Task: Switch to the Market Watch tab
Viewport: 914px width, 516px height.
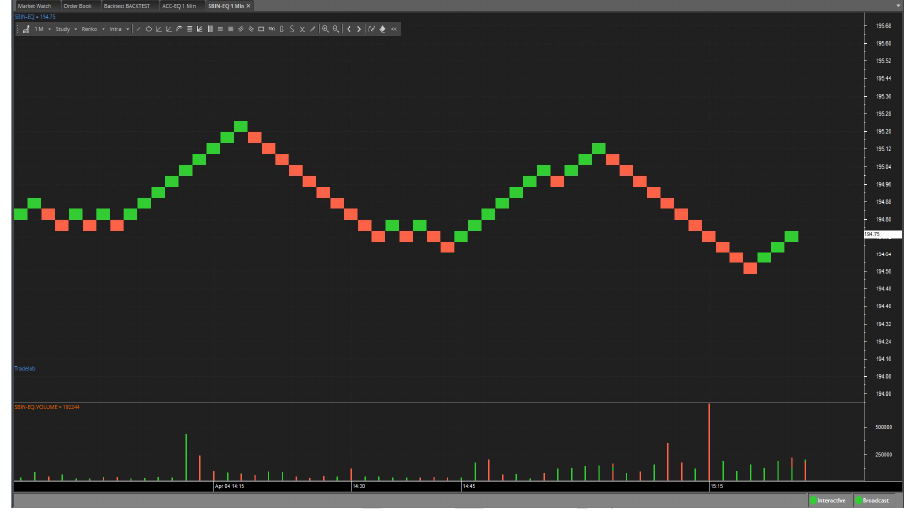Action: pos(34,5)
